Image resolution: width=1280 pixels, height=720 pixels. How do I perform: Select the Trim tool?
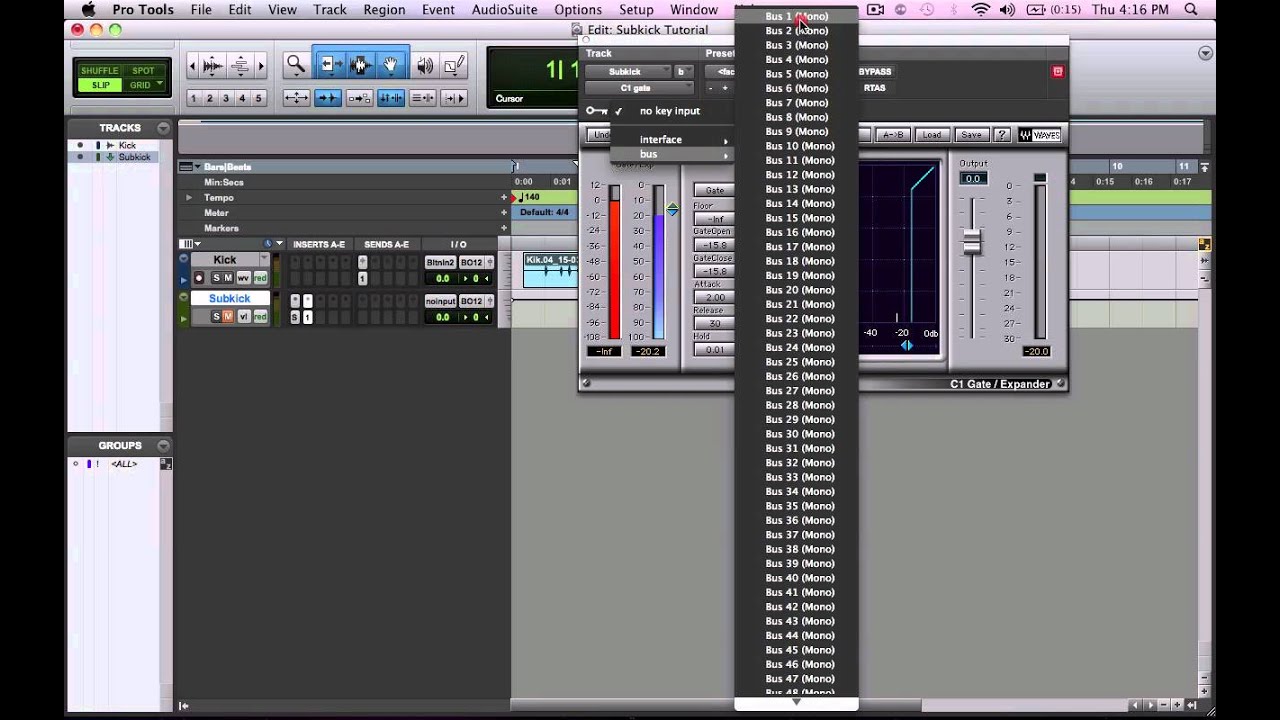[x=329, y=65]
